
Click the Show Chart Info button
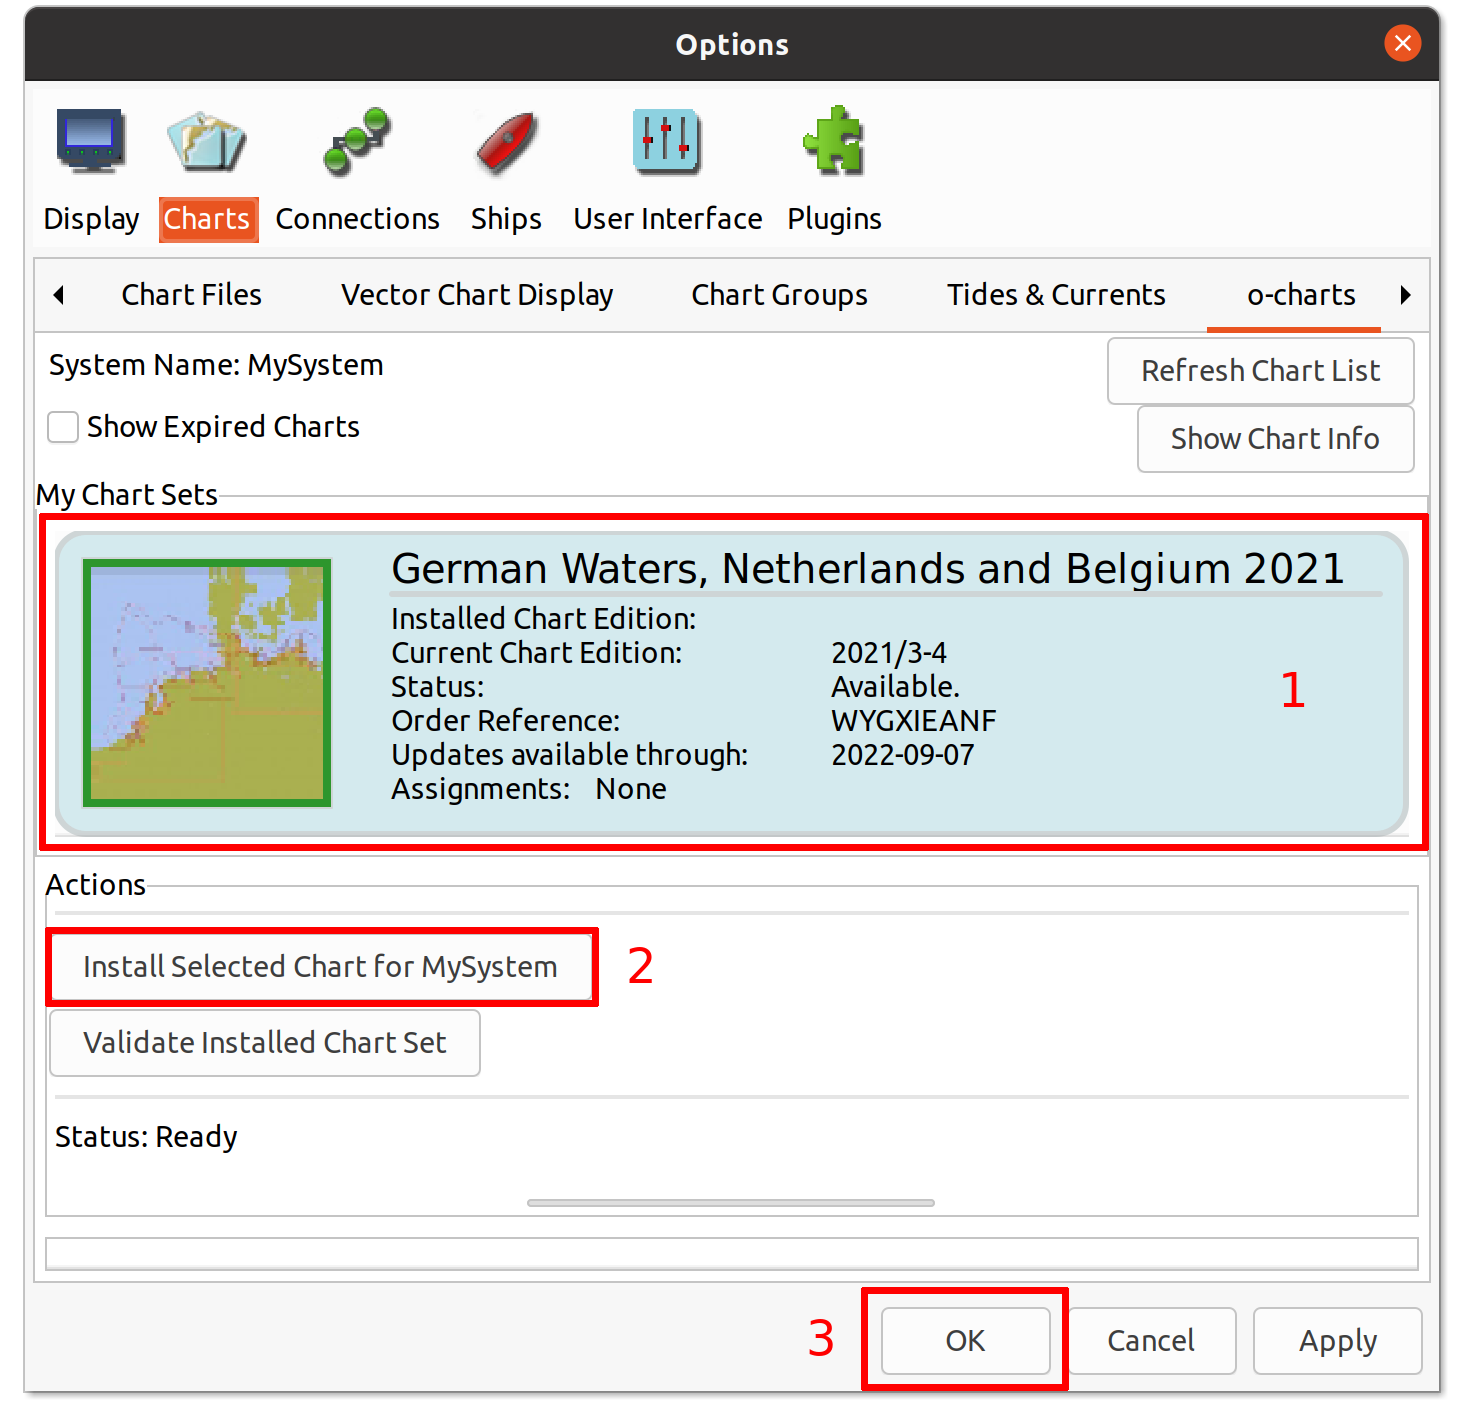(x=1275, y=439)
